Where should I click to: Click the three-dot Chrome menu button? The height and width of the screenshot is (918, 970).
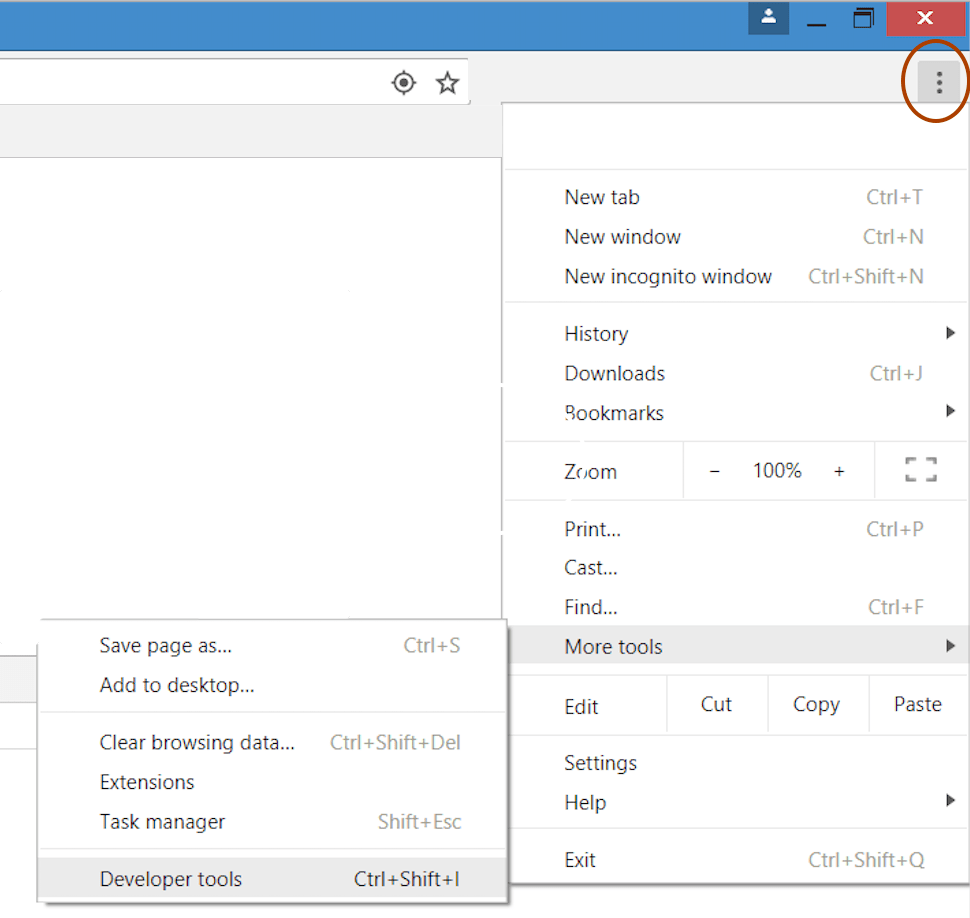938,82
